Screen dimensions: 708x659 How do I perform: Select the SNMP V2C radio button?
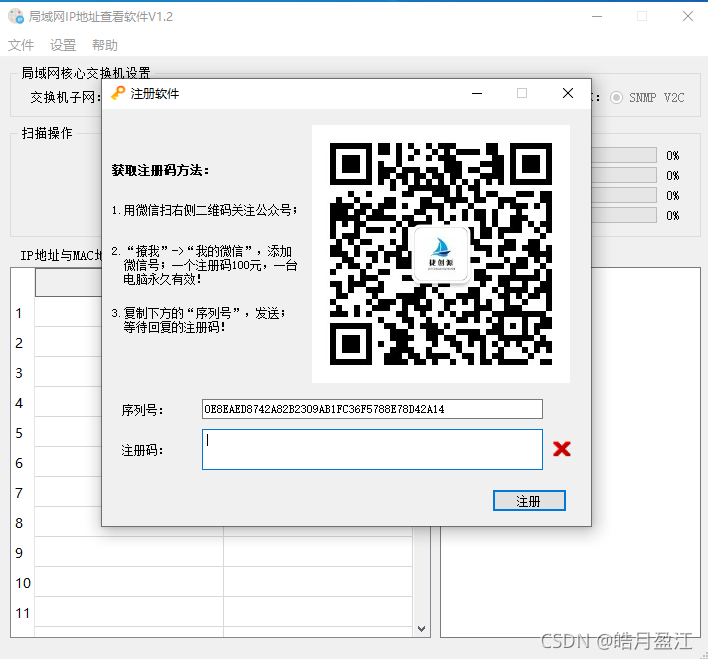[616, 98]
